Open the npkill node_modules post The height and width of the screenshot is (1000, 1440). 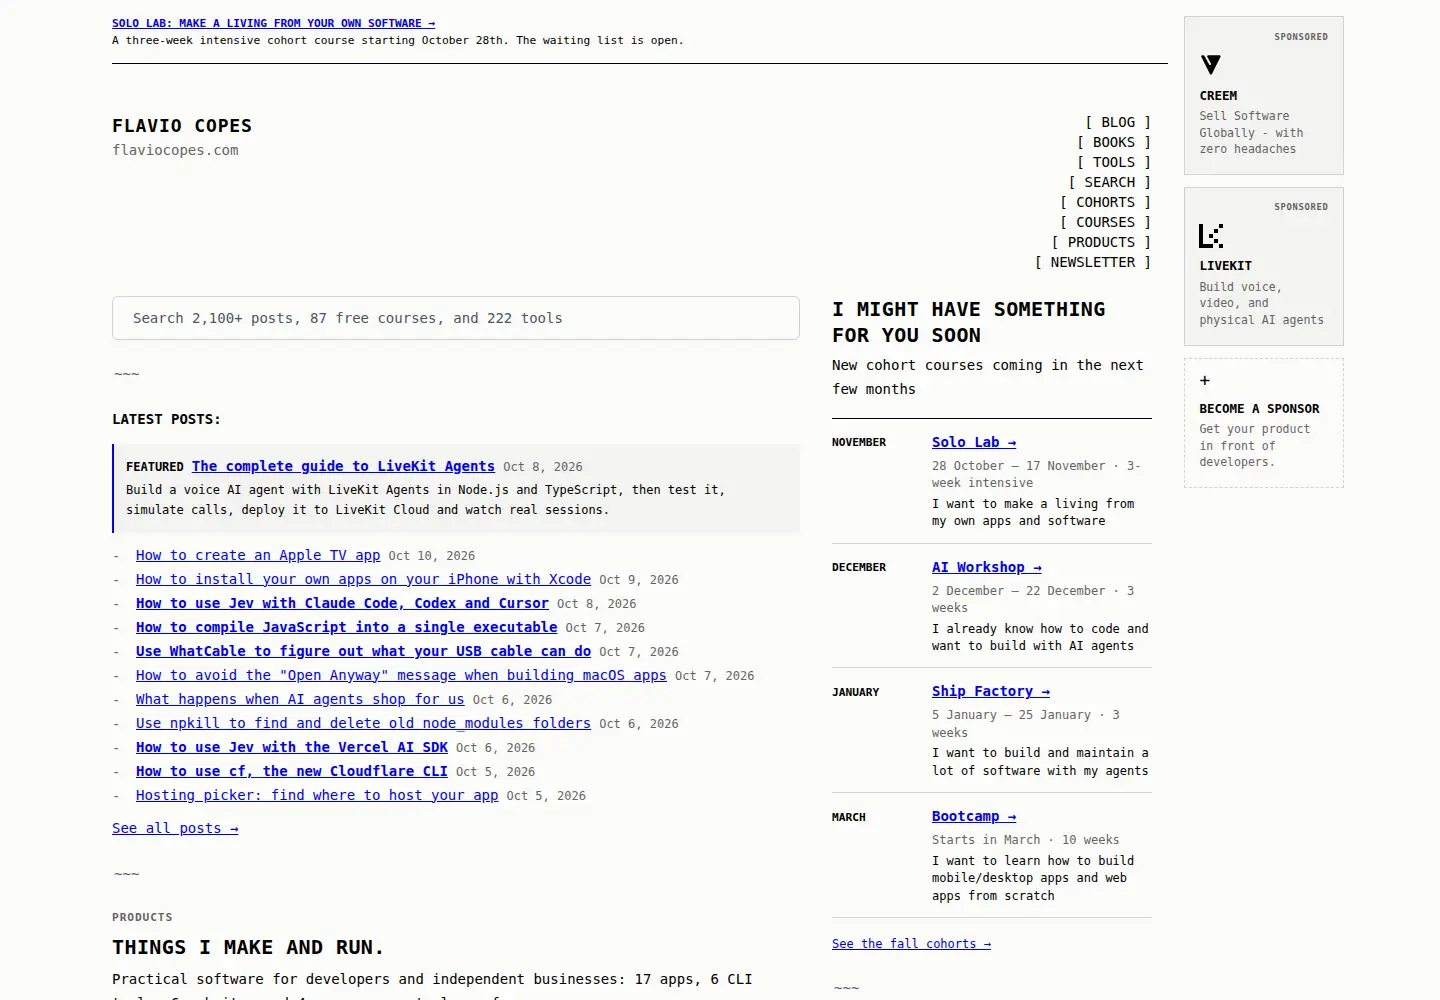point(363,723)
